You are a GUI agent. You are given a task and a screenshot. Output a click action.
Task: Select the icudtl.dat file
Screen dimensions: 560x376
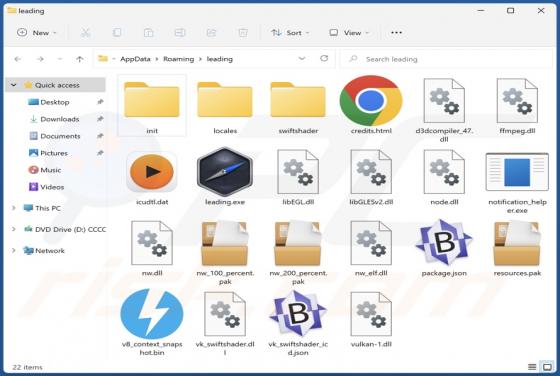point(152,177)
